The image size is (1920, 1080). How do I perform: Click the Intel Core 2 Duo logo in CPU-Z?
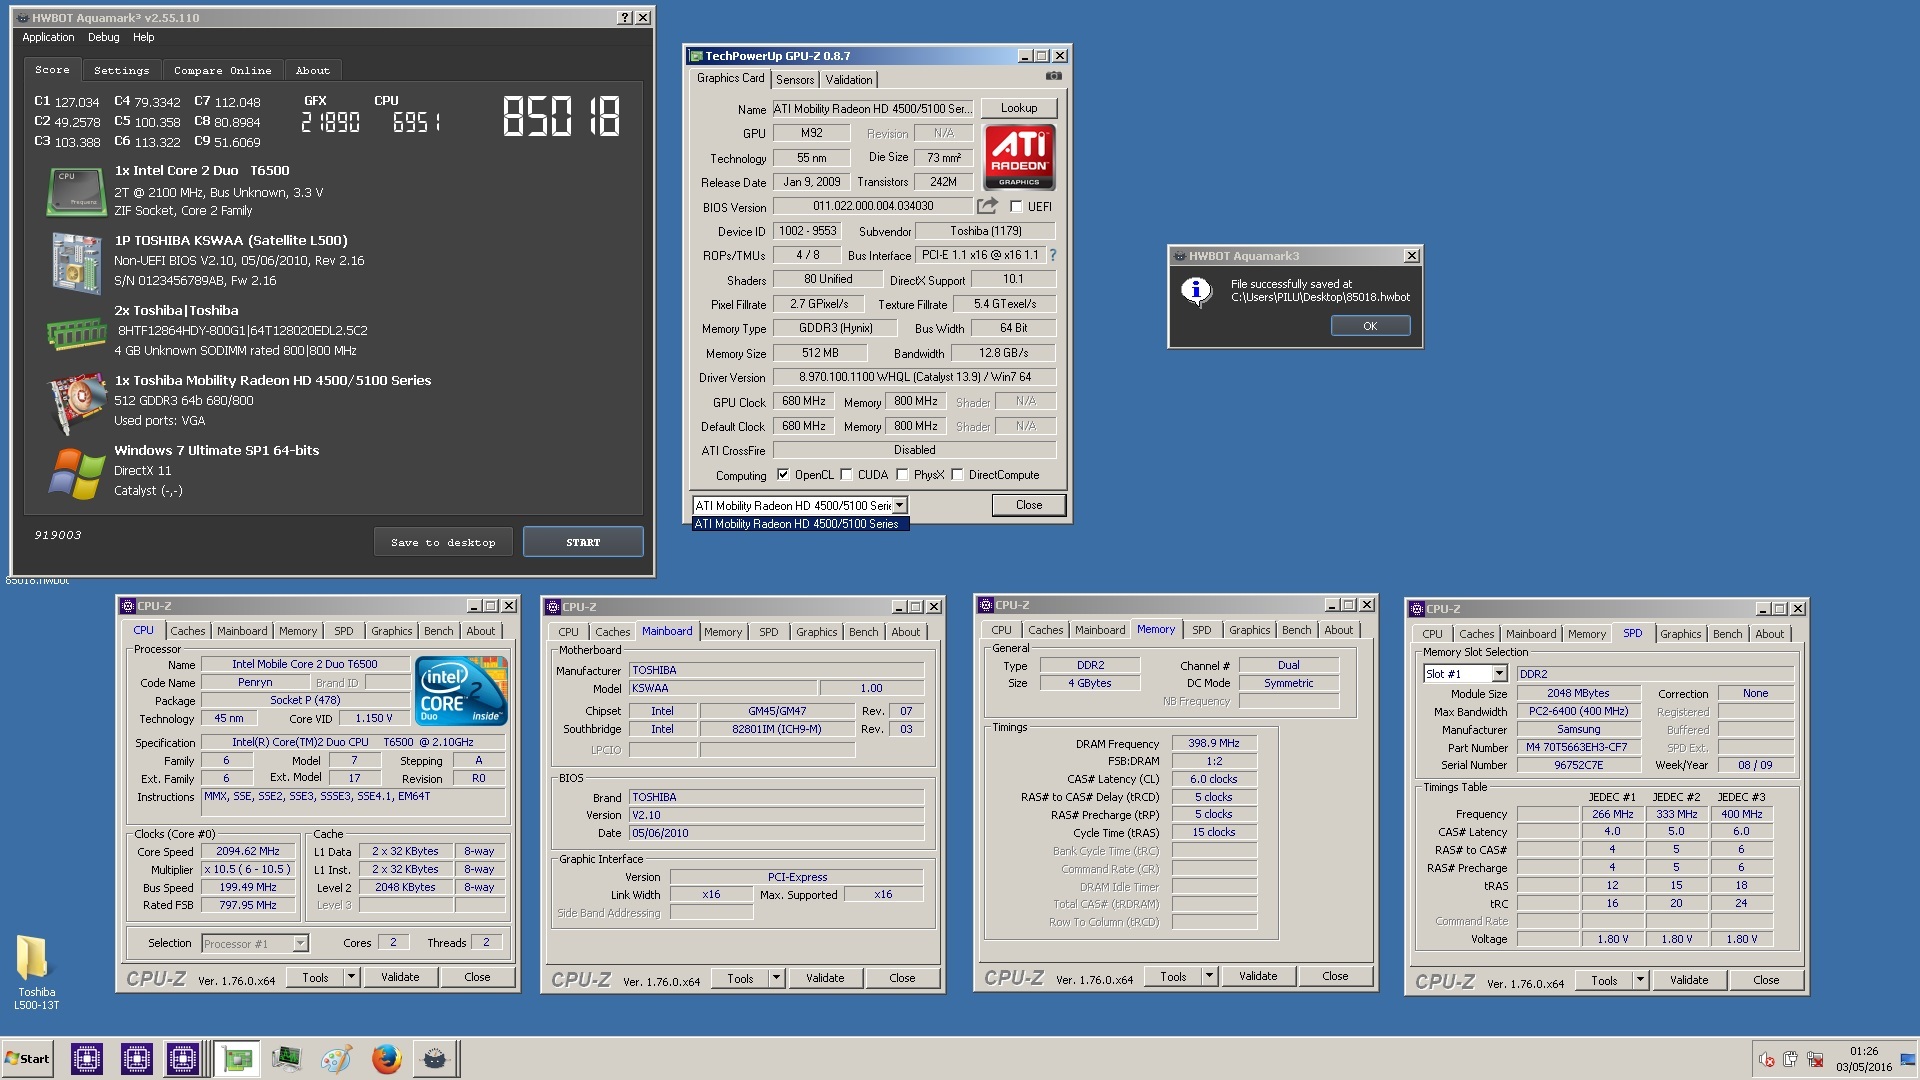tap(461, 691)
